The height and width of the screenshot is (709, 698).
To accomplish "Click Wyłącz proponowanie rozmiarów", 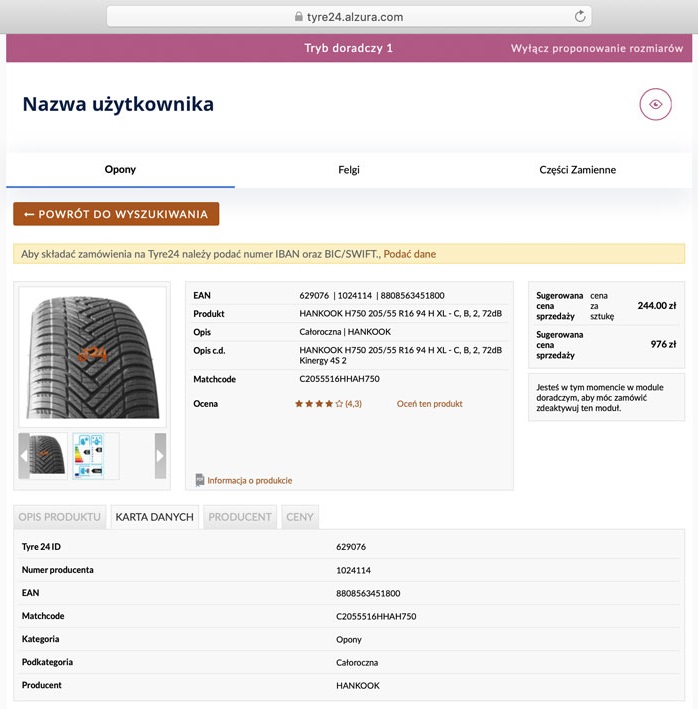I will pyautogui.click(x=597, y=48).
